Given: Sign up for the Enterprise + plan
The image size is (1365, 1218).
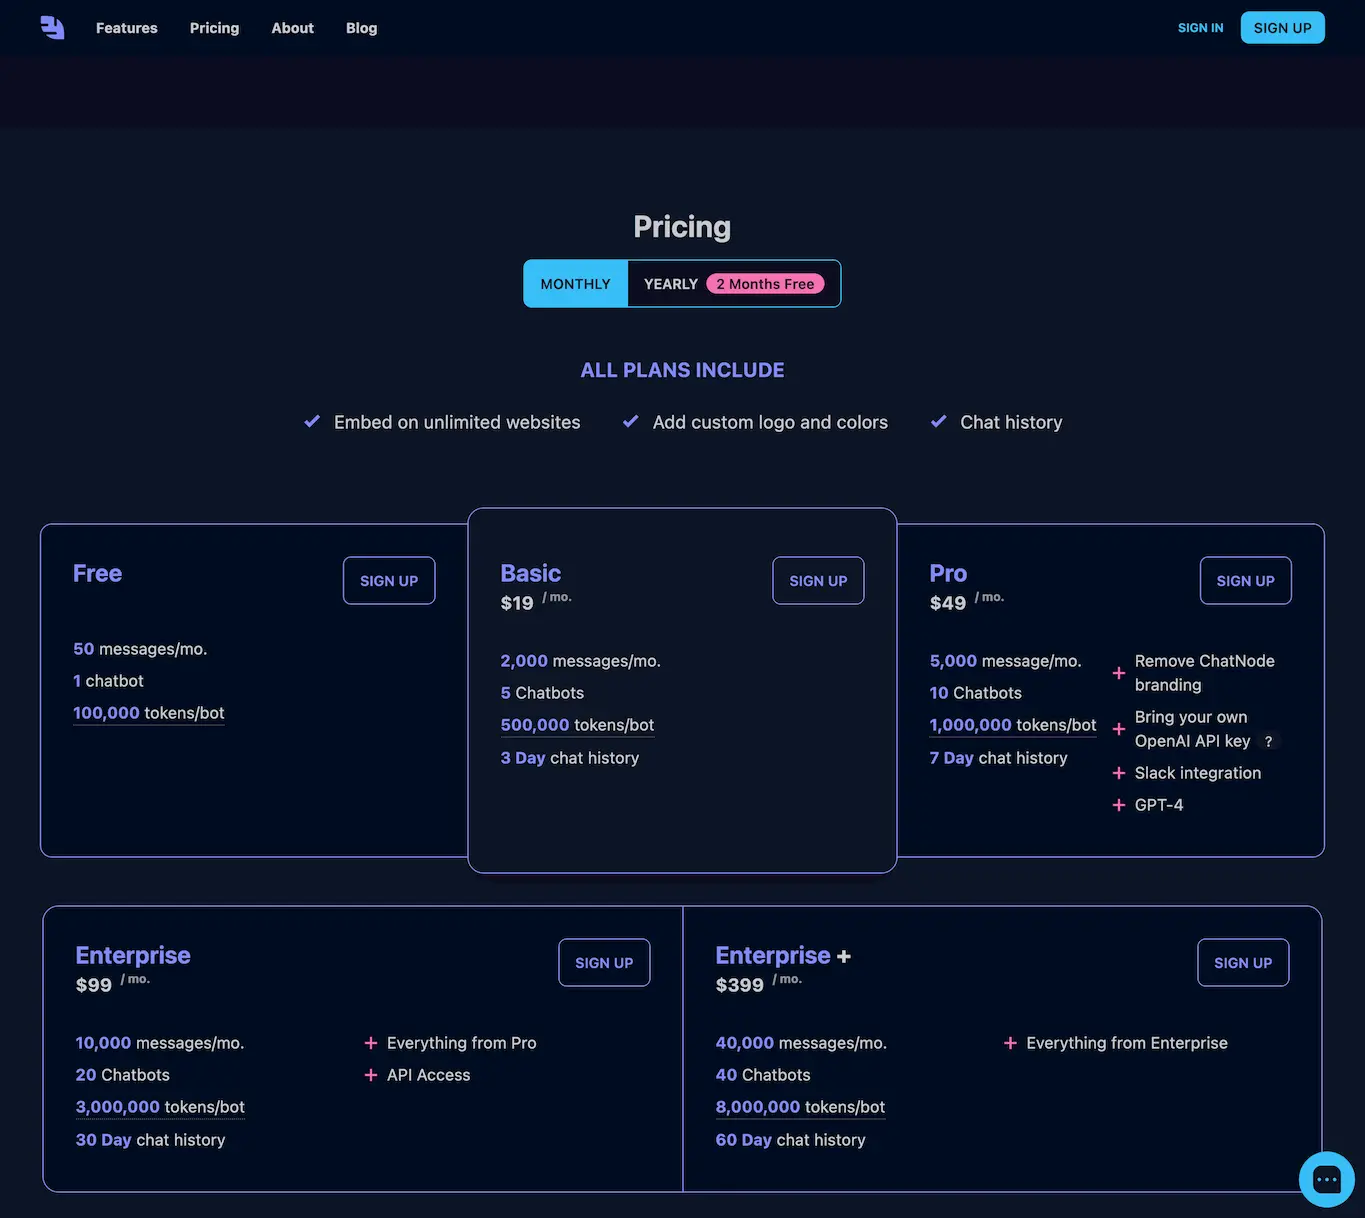Looking at the screenshot, I should [1243, 962].
